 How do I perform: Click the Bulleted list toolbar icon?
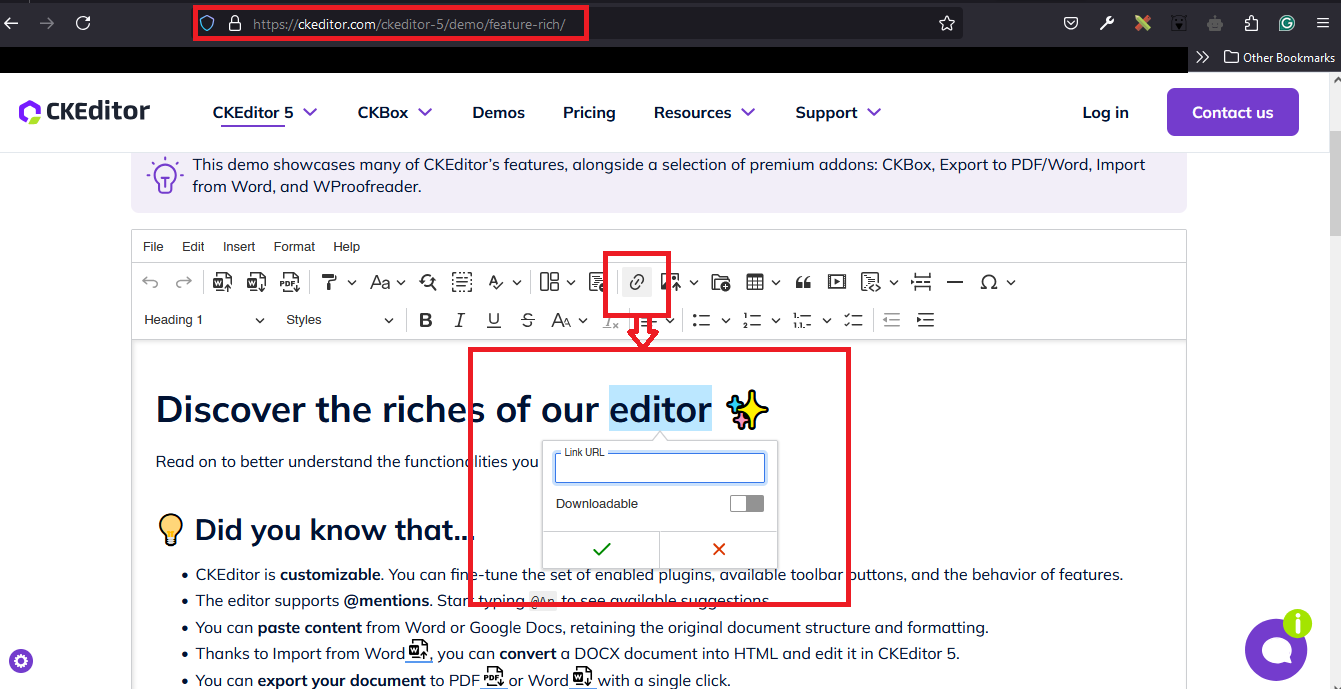point(701,320)
